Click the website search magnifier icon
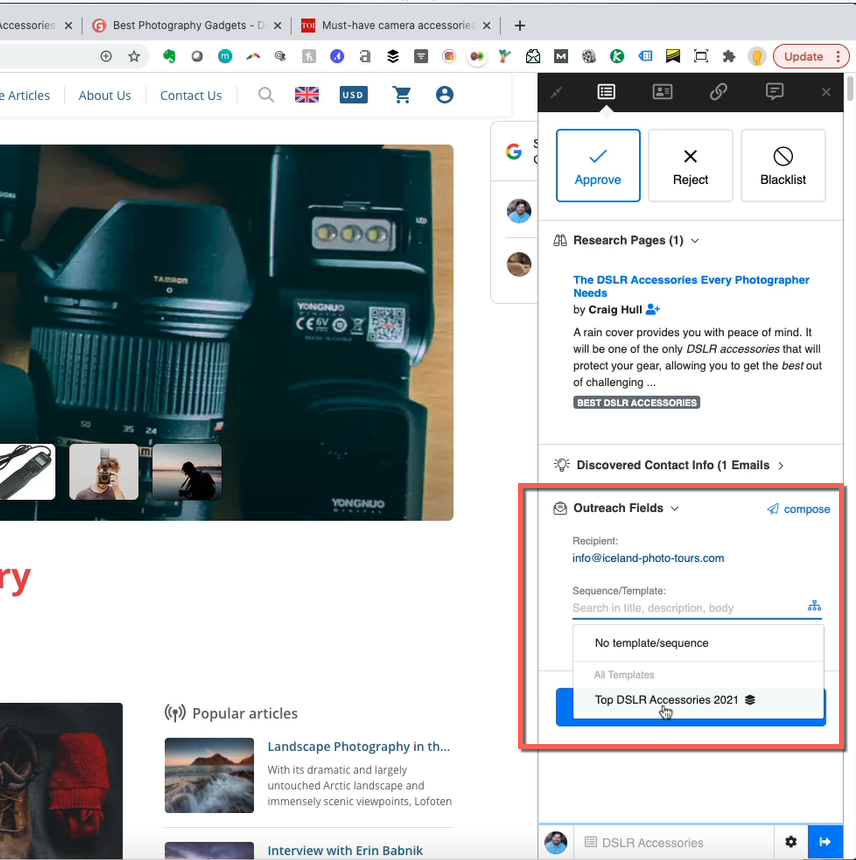The height and width of the screenshot is (860, 856). coord(266,95)
